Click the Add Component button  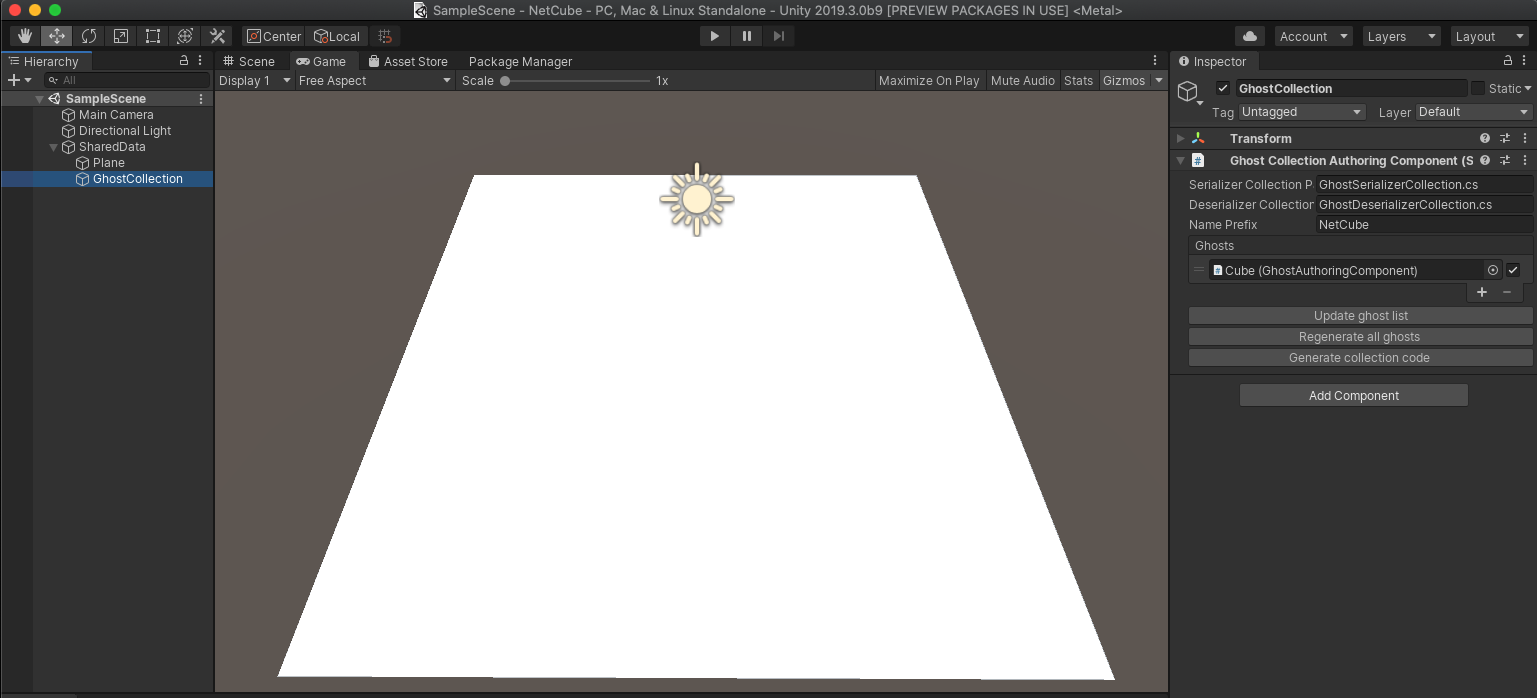[1353, 395]
